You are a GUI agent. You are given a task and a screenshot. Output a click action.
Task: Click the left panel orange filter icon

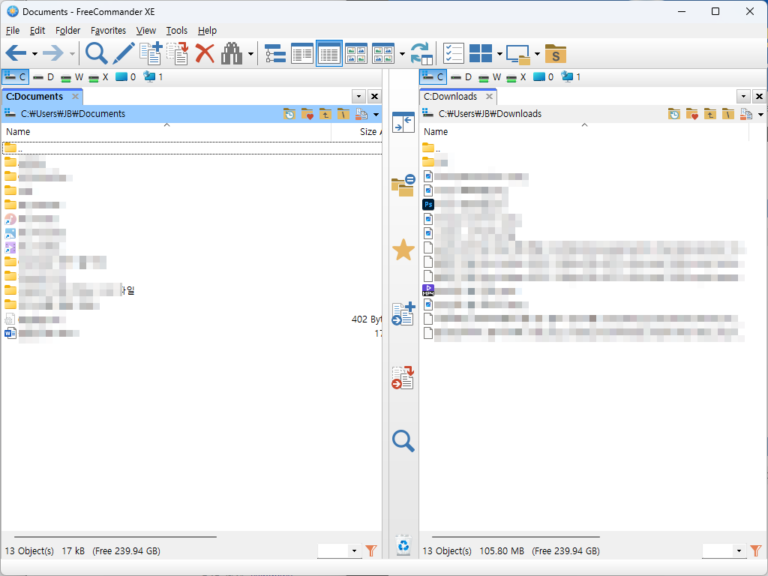371,551
